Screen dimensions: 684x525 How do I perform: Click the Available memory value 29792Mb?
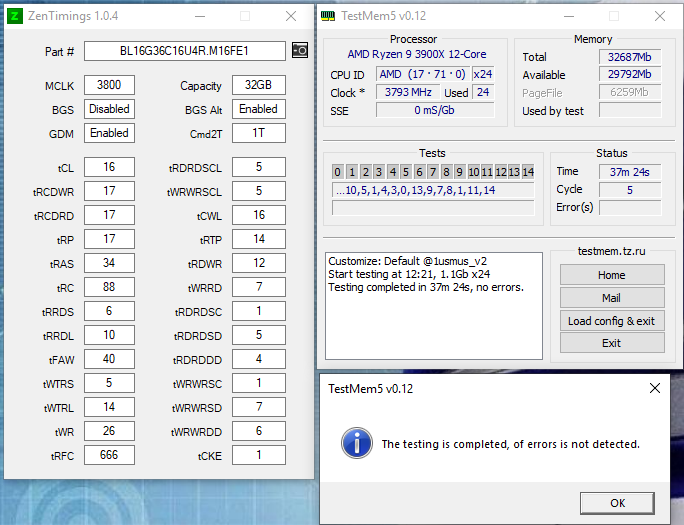630,74
